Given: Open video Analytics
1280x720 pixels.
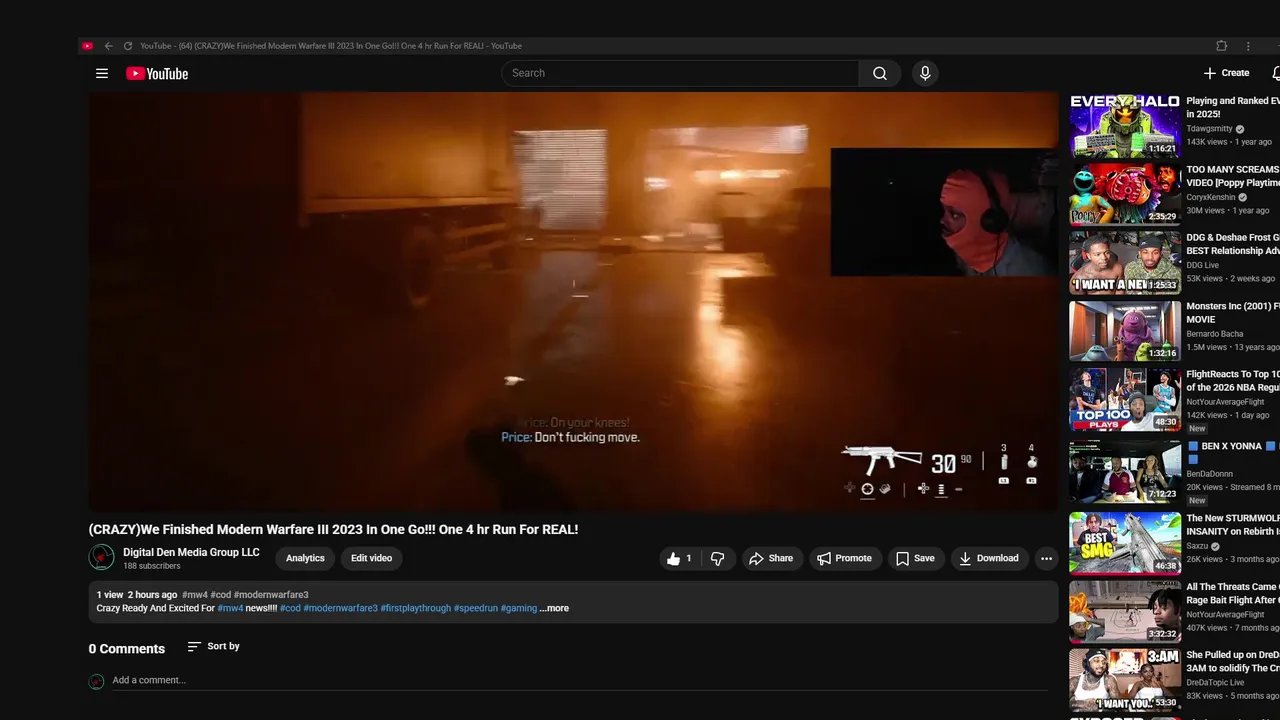Looking at the screenshot, I should [x=305, y=559].
